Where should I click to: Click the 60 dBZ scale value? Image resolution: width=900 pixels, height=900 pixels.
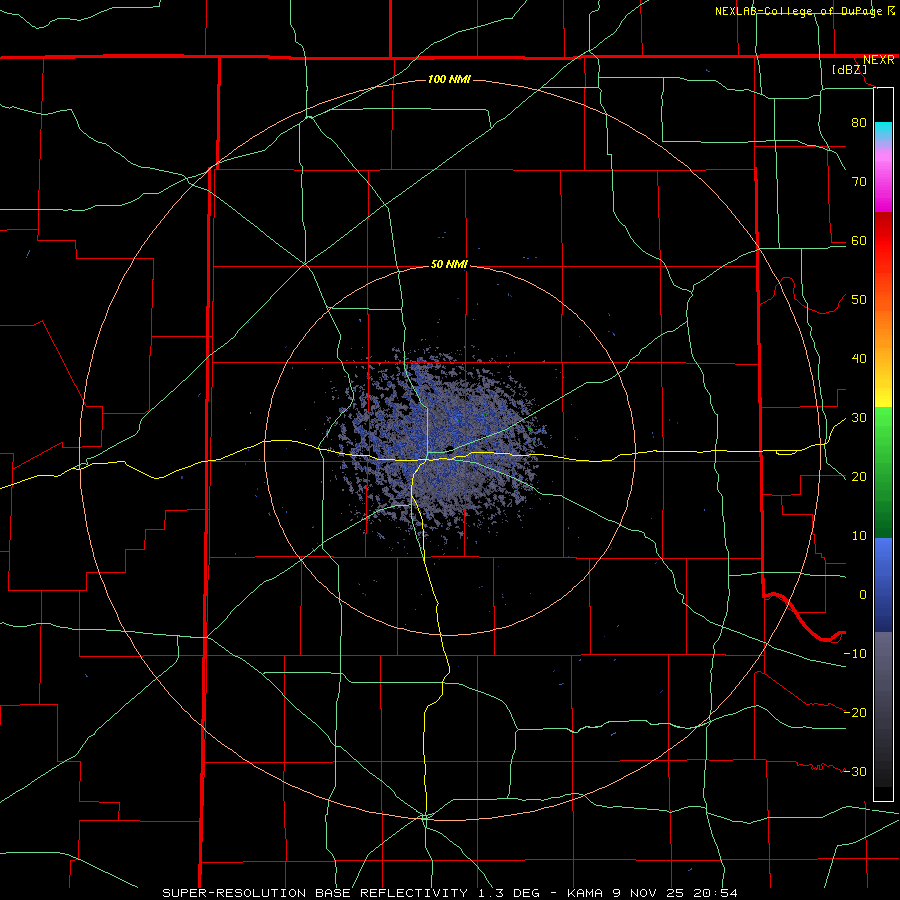coord(859,240)
